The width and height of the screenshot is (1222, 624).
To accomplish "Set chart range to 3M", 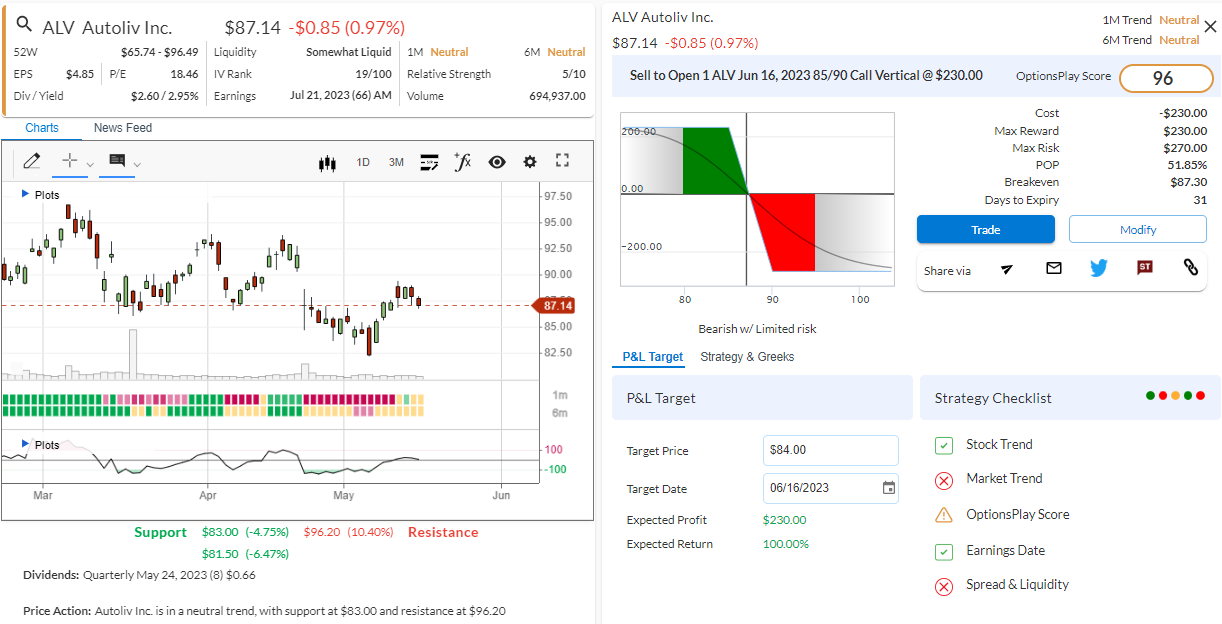I will (x=396, y=162).
